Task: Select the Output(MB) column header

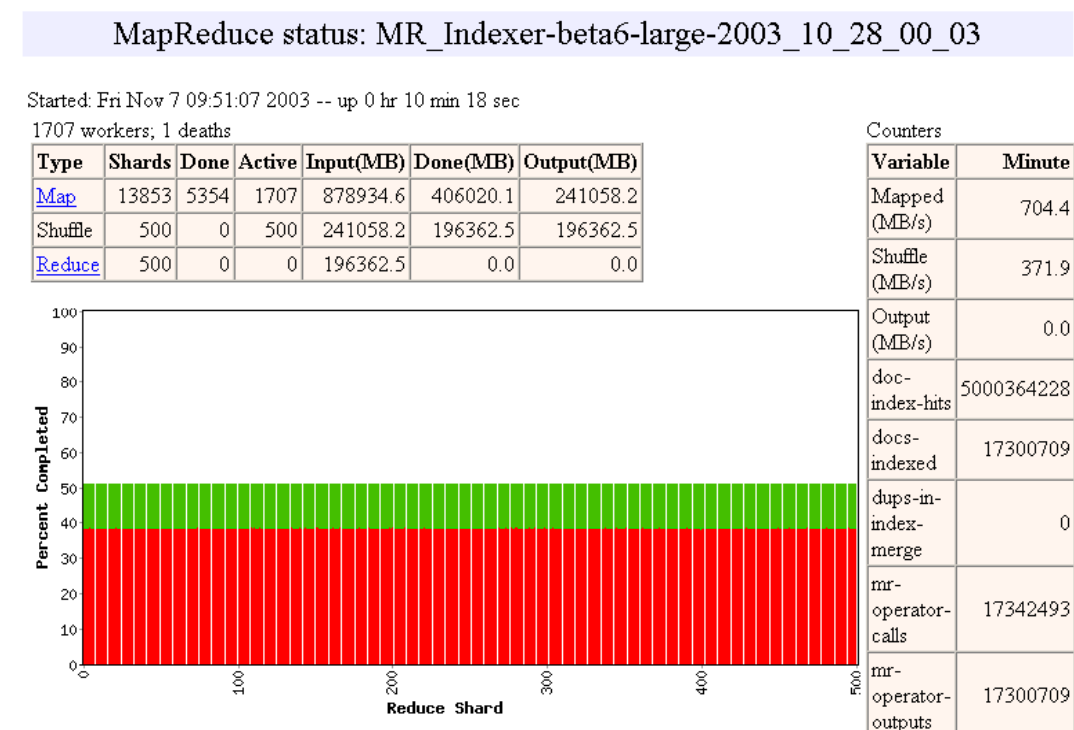Action: (580, 162)
